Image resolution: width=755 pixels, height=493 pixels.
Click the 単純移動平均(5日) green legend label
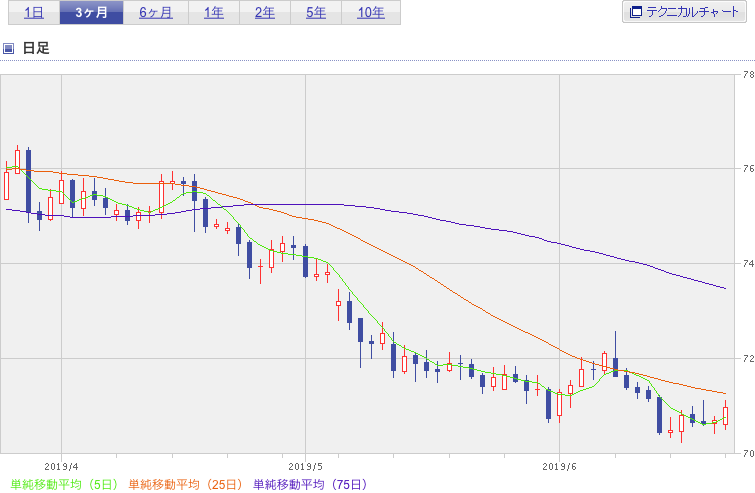point(64,484)
